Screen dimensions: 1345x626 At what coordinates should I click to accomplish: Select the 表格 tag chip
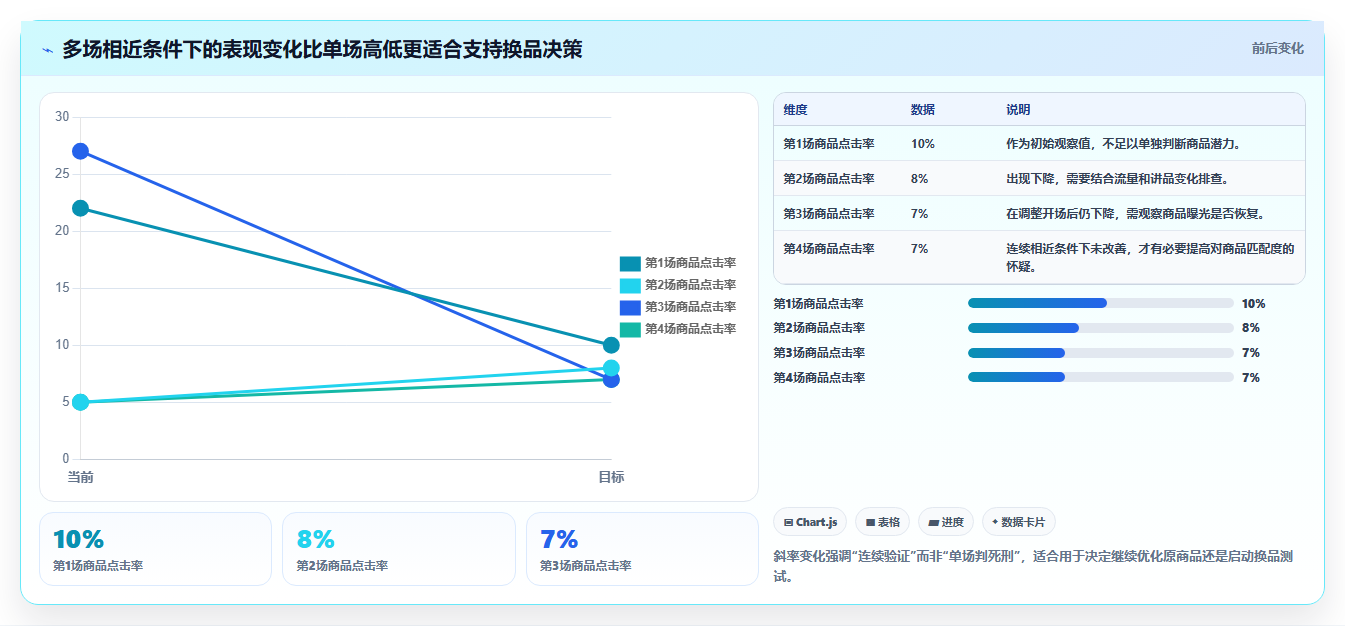pyautogui.click(x=882, y=522)
